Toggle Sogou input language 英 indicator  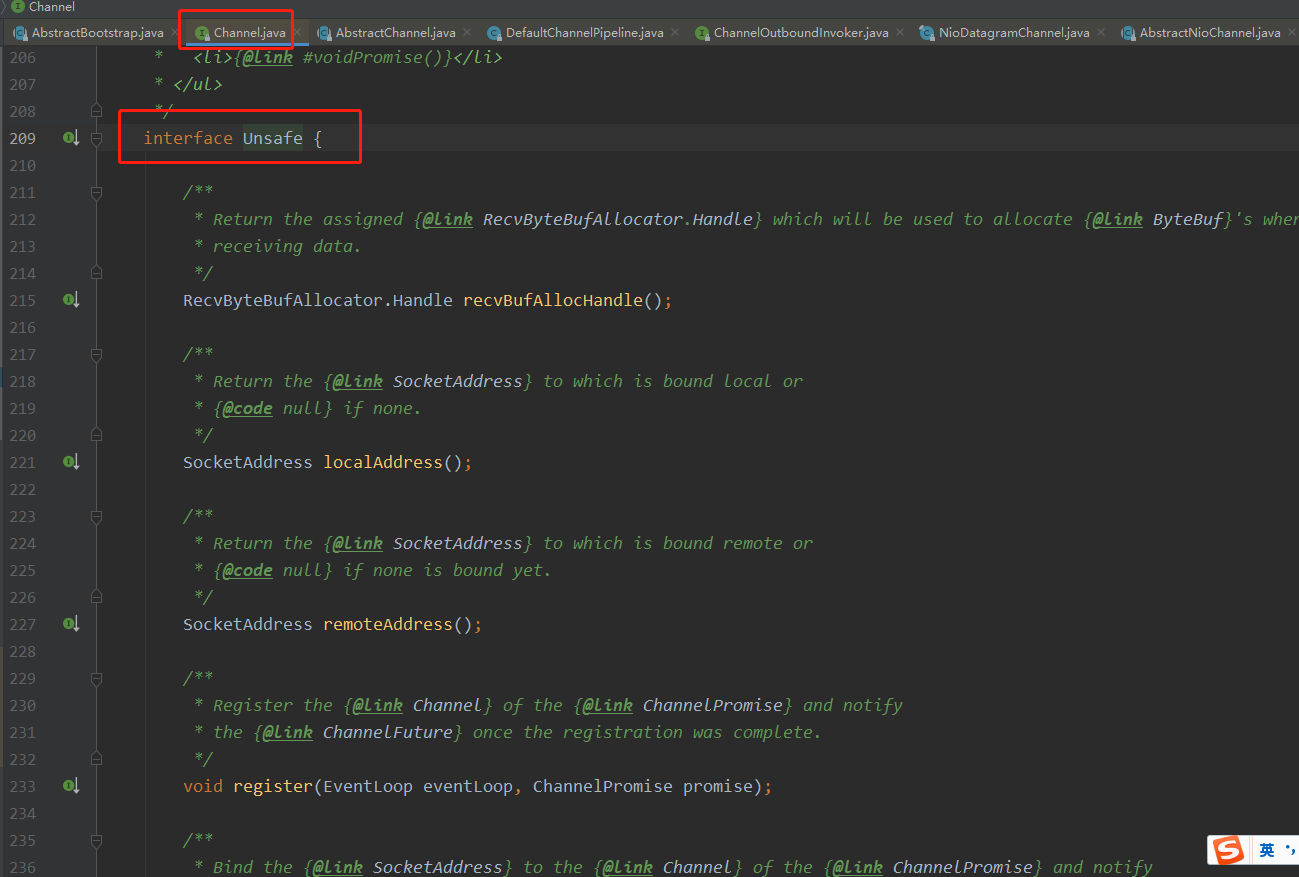(1267, 851)
